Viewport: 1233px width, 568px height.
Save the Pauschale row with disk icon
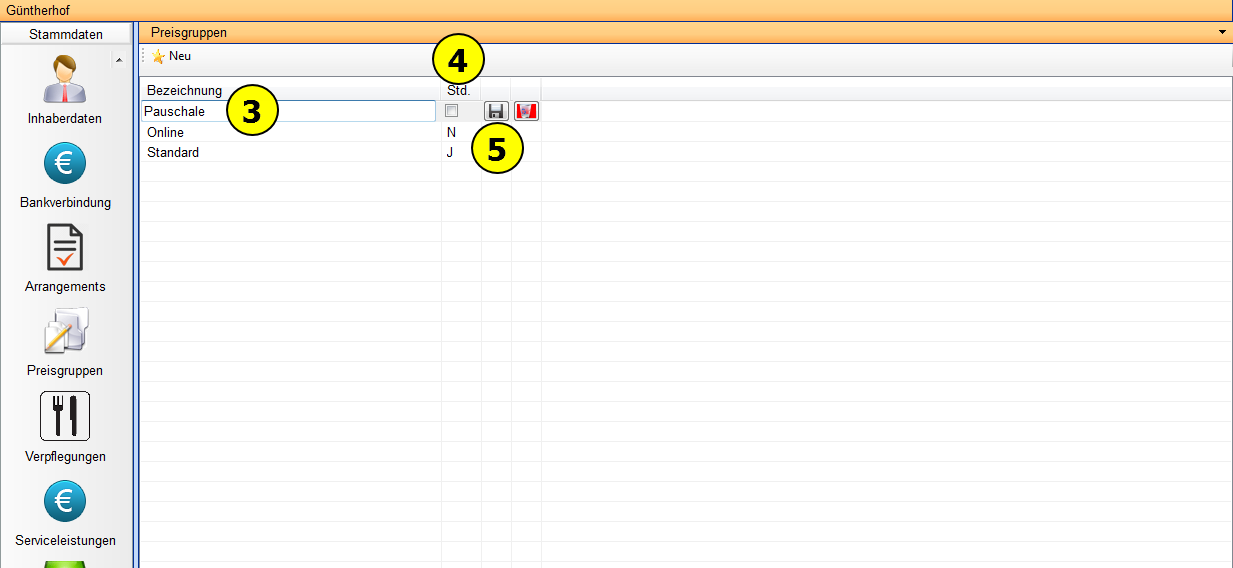click(496, 111)
